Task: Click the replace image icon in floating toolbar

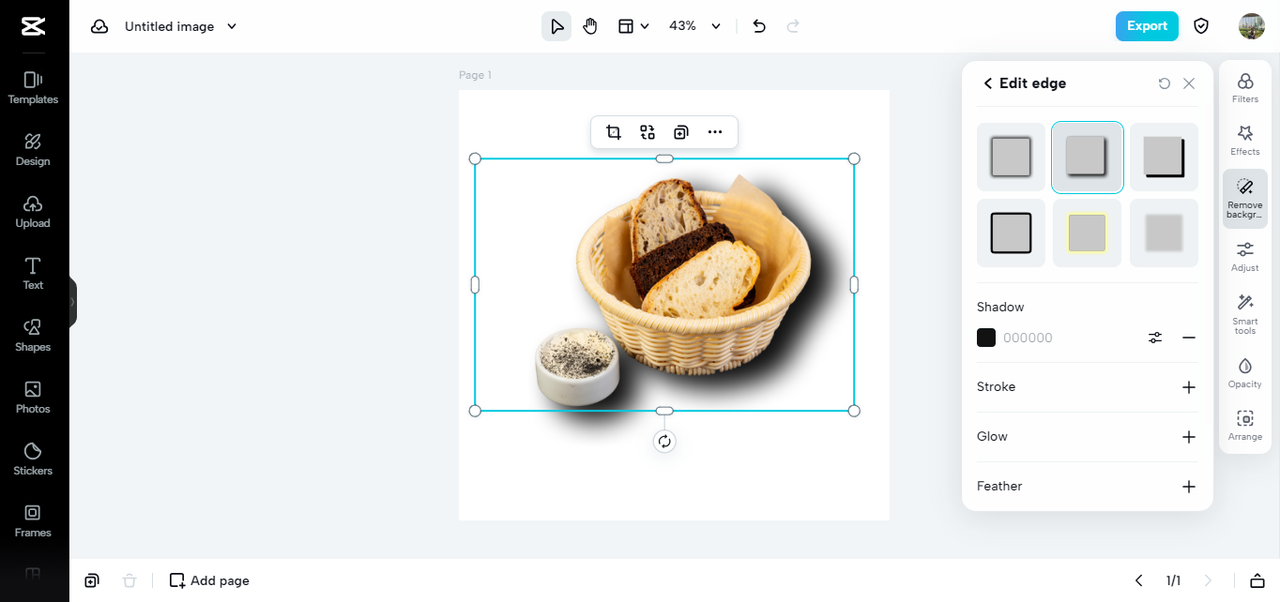Action: click(648, 132)
